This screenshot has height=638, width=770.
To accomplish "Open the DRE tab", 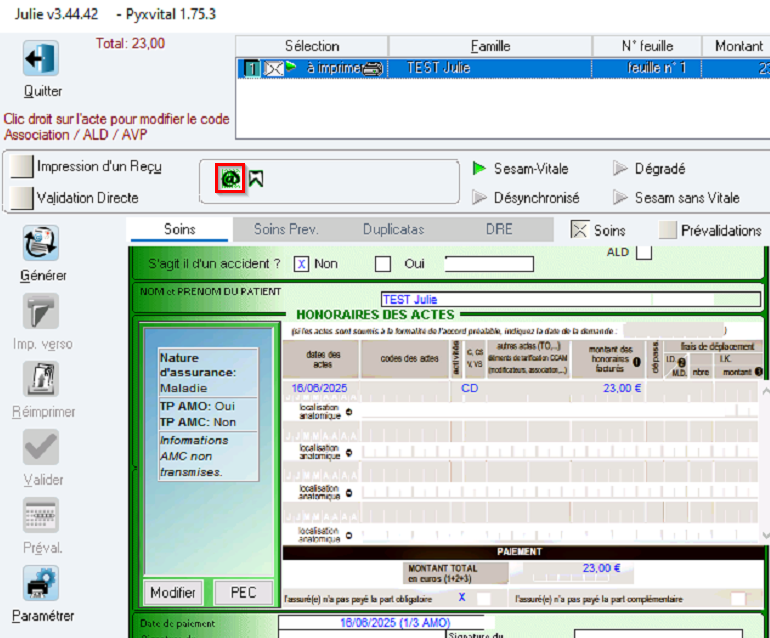I will [x=499, y=229].
